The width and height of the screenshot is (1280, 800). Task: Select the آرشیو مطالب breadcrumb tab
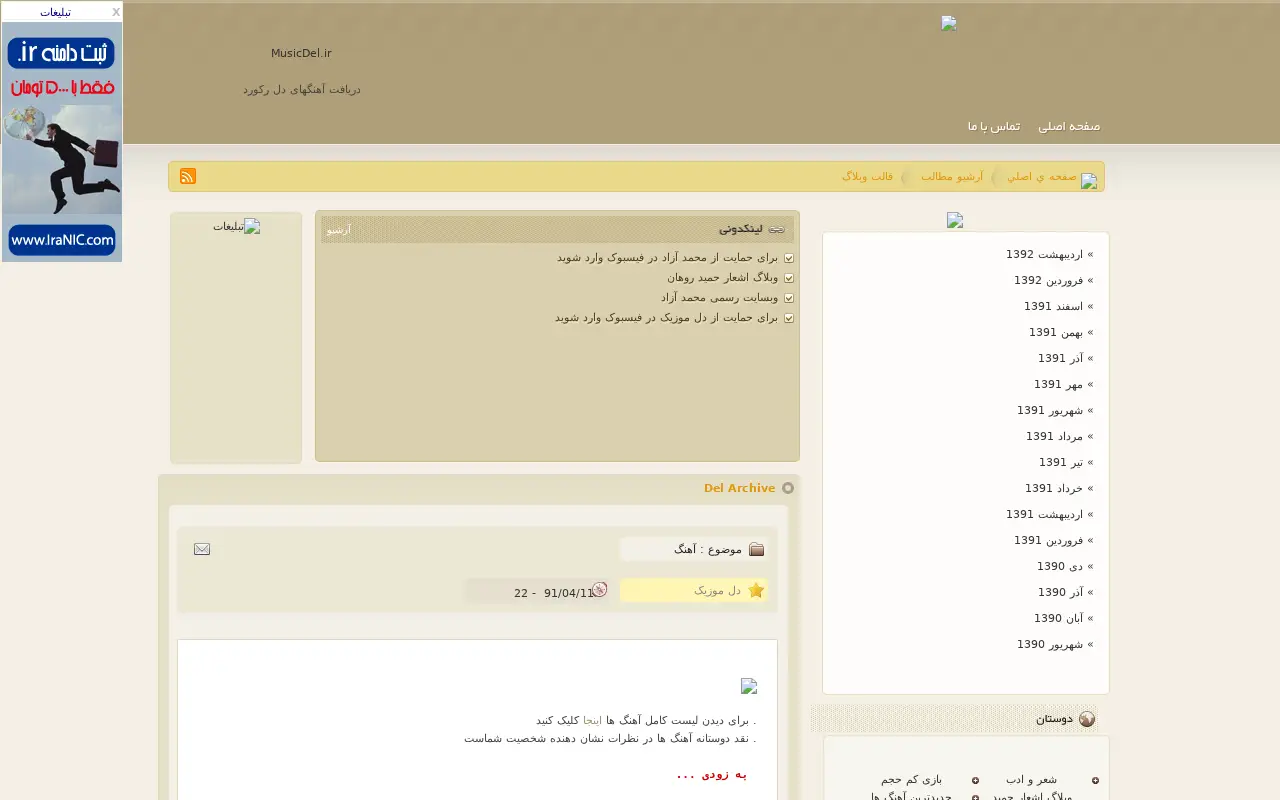[x=952, y=176]
